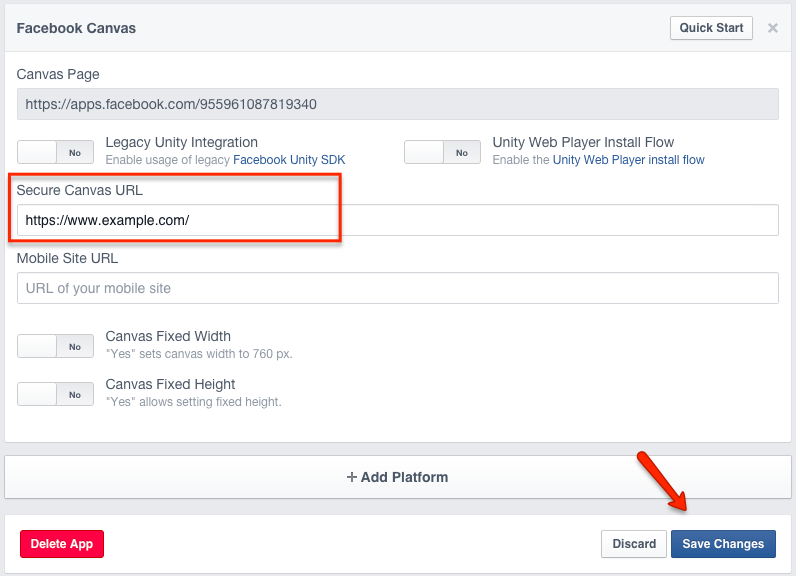
Task: Open the Facebook Unity SDK link
Action: coord(289,160)
